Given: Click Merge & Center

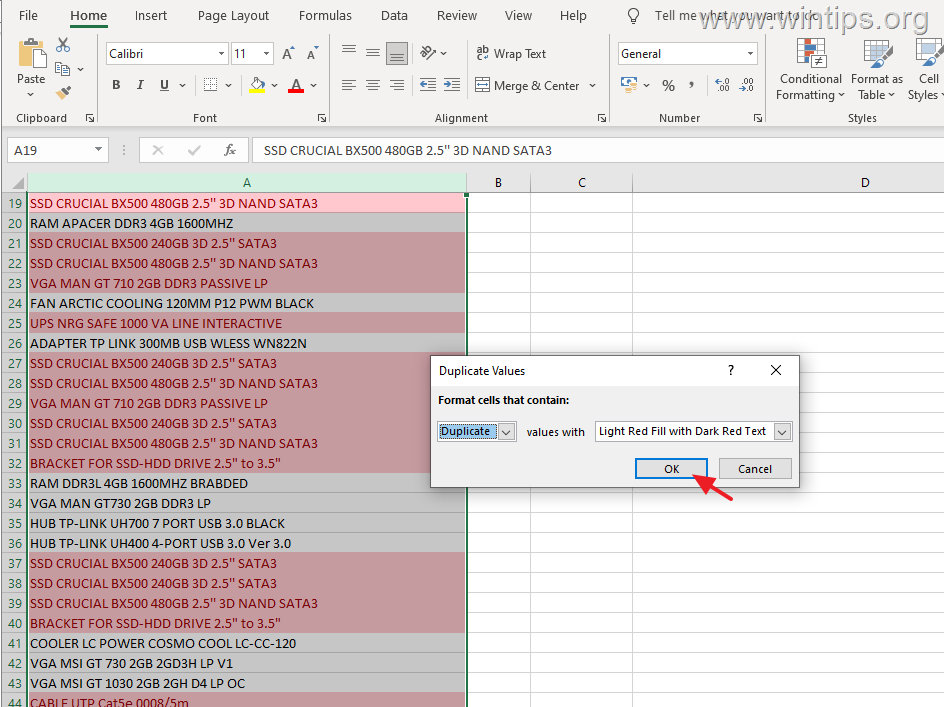Looking at the screenshot, I should click(x=527, y=86).
